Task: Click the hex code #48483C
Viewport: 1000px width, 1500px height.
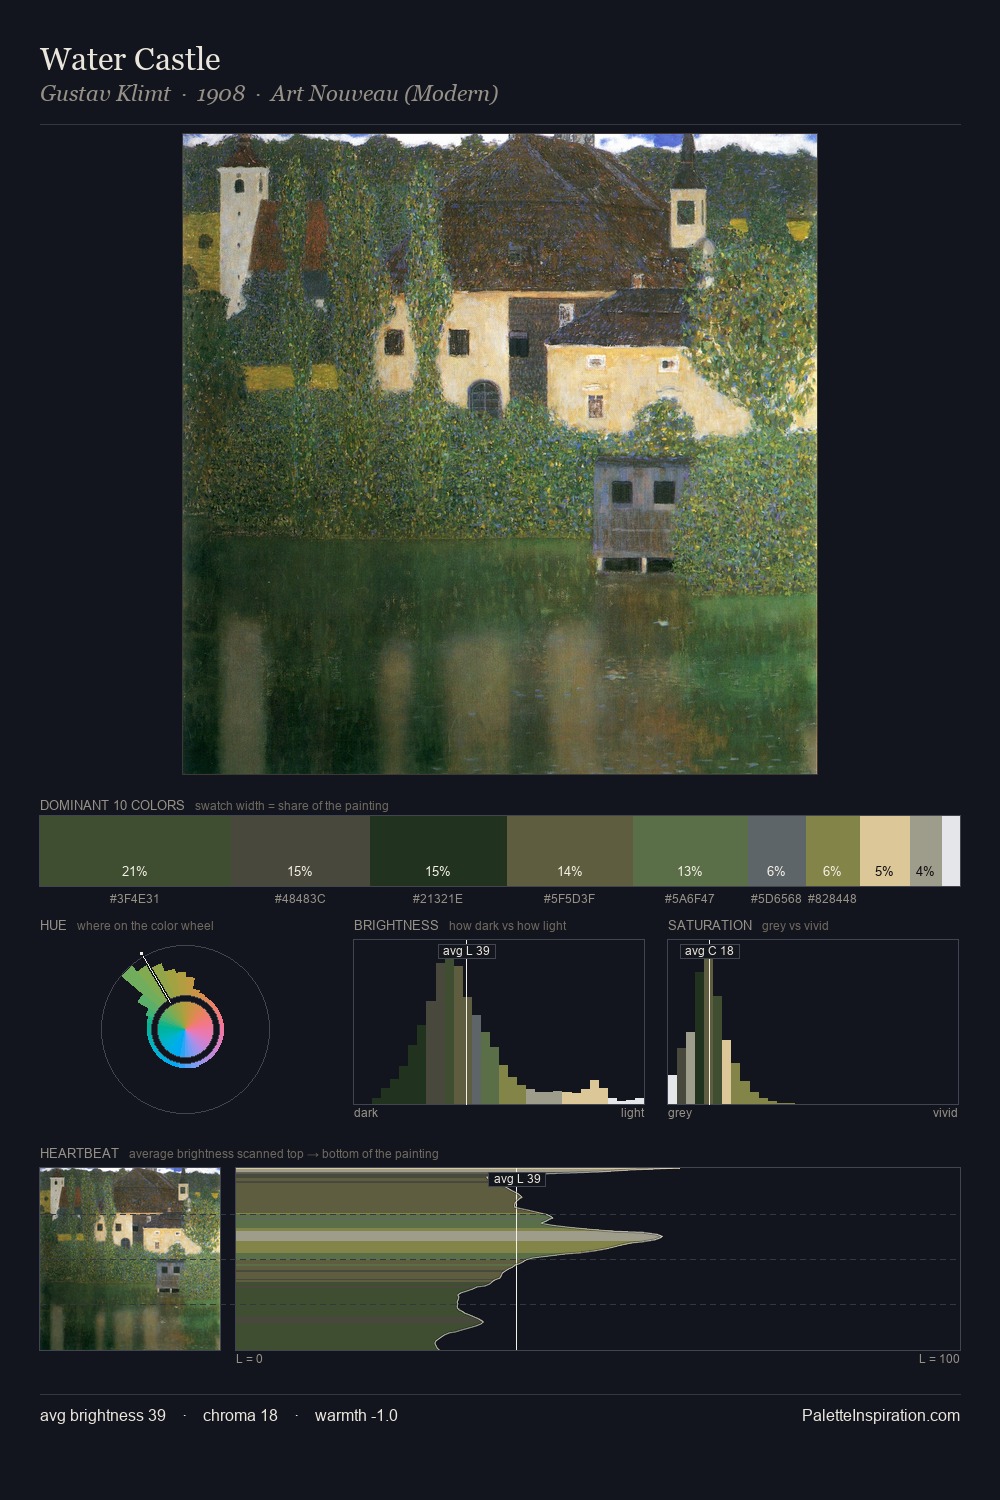Action: coord(300,899)
